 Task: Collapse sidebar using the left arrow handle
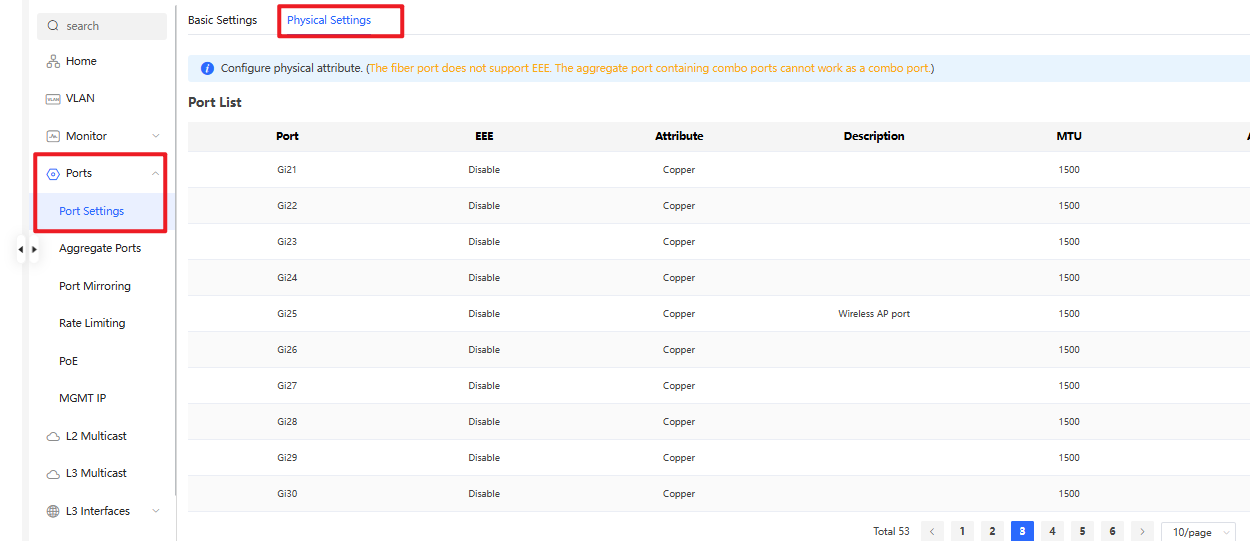[21, 249]
